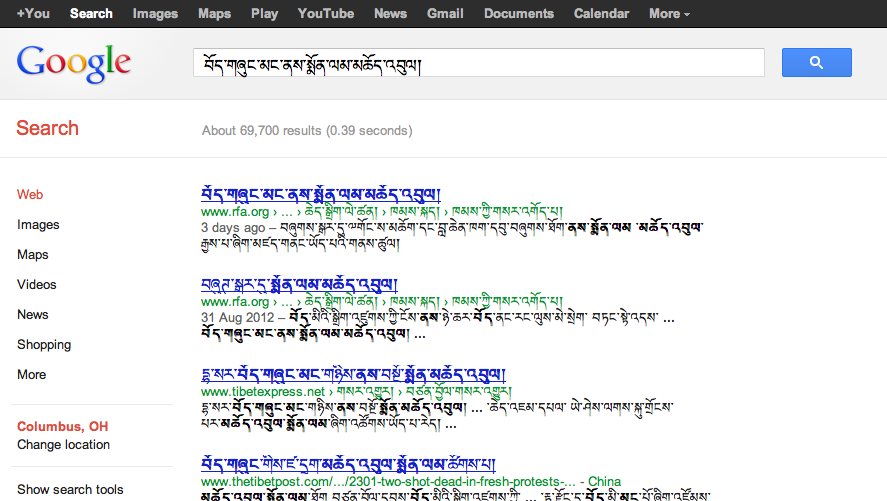Open Maps in the top bar

pyautogui.click(x=214, y=14)
